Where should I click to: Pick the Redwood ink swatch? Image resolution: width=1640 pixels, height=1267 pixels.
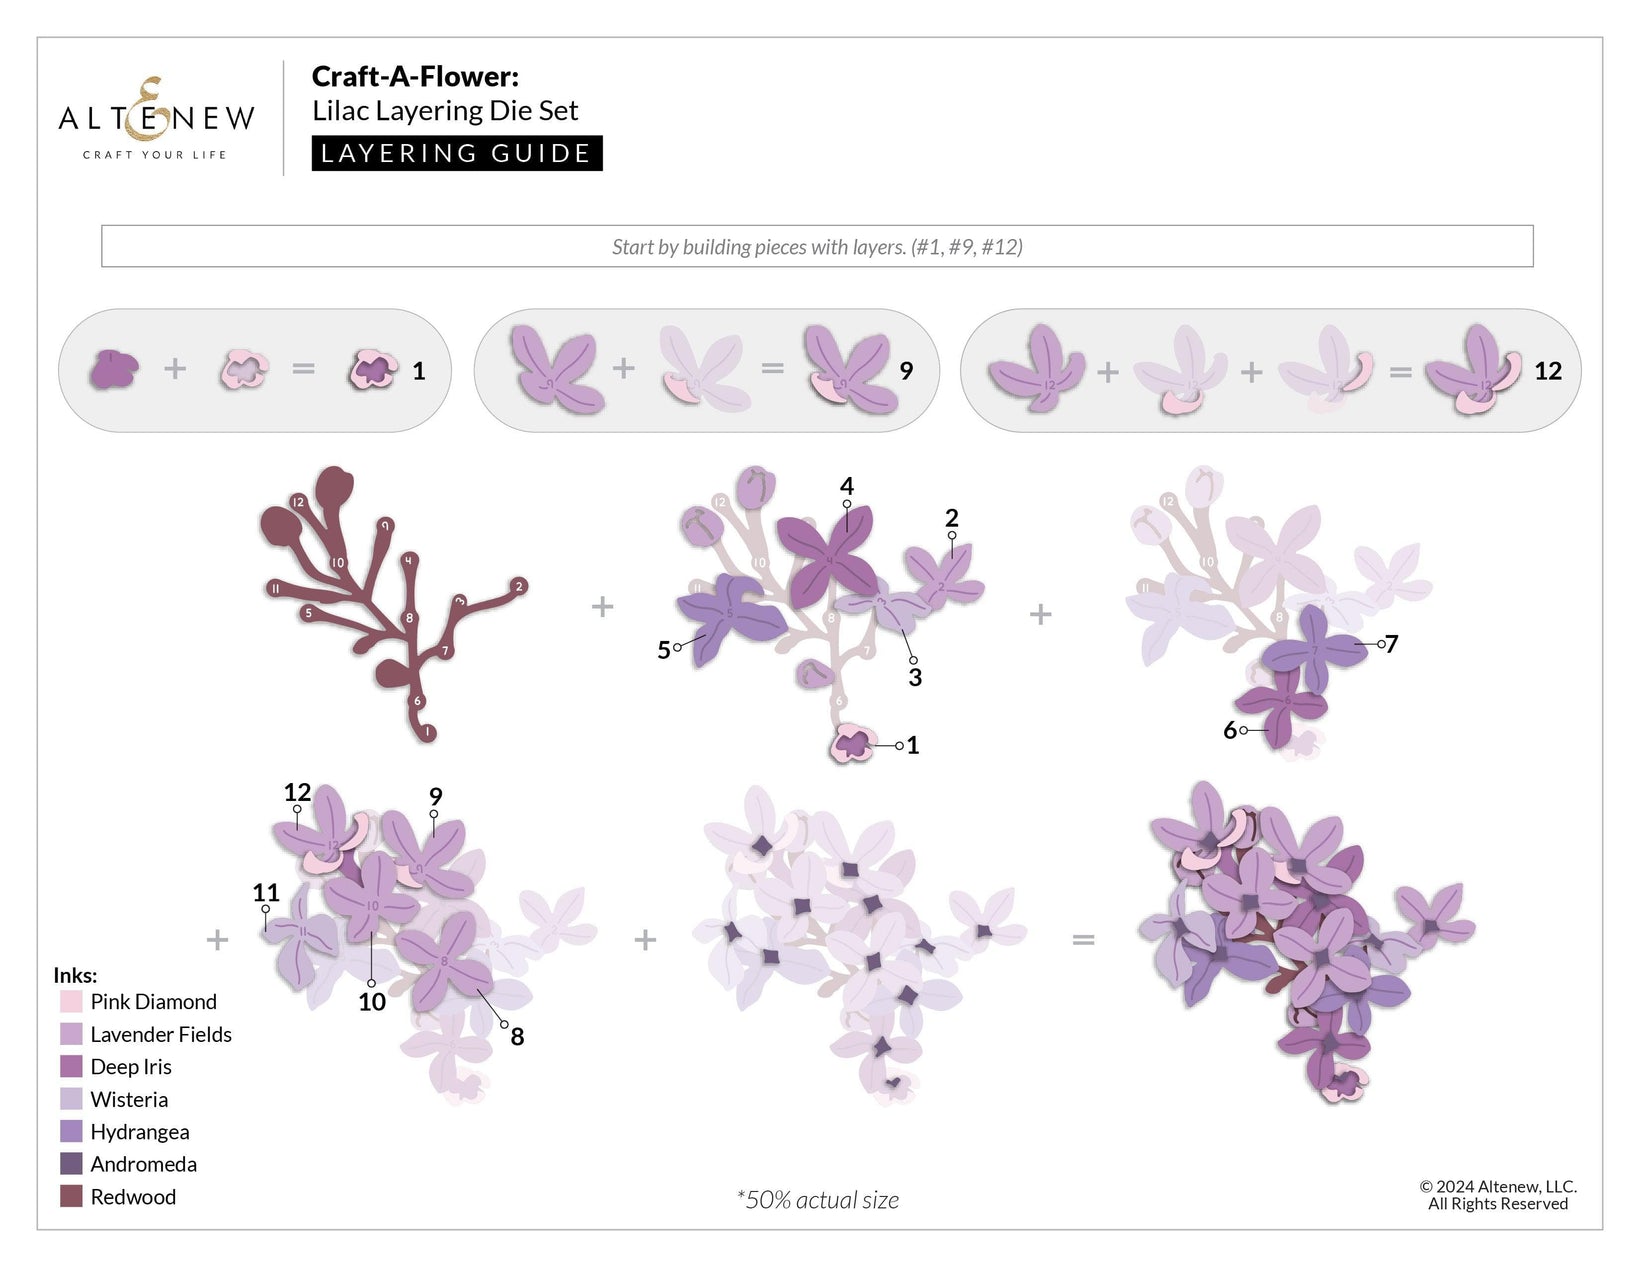click(71, 1197)
